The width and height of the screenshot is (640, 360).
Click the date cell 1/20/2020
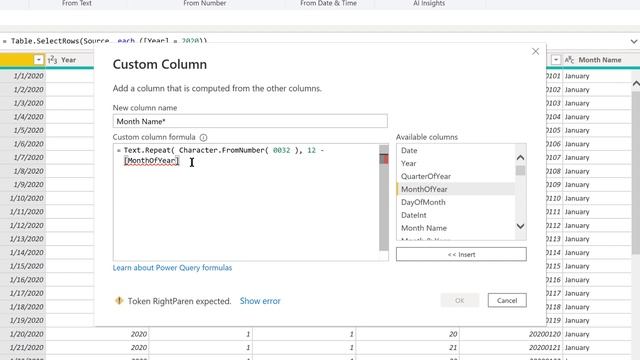click(23, 334)
